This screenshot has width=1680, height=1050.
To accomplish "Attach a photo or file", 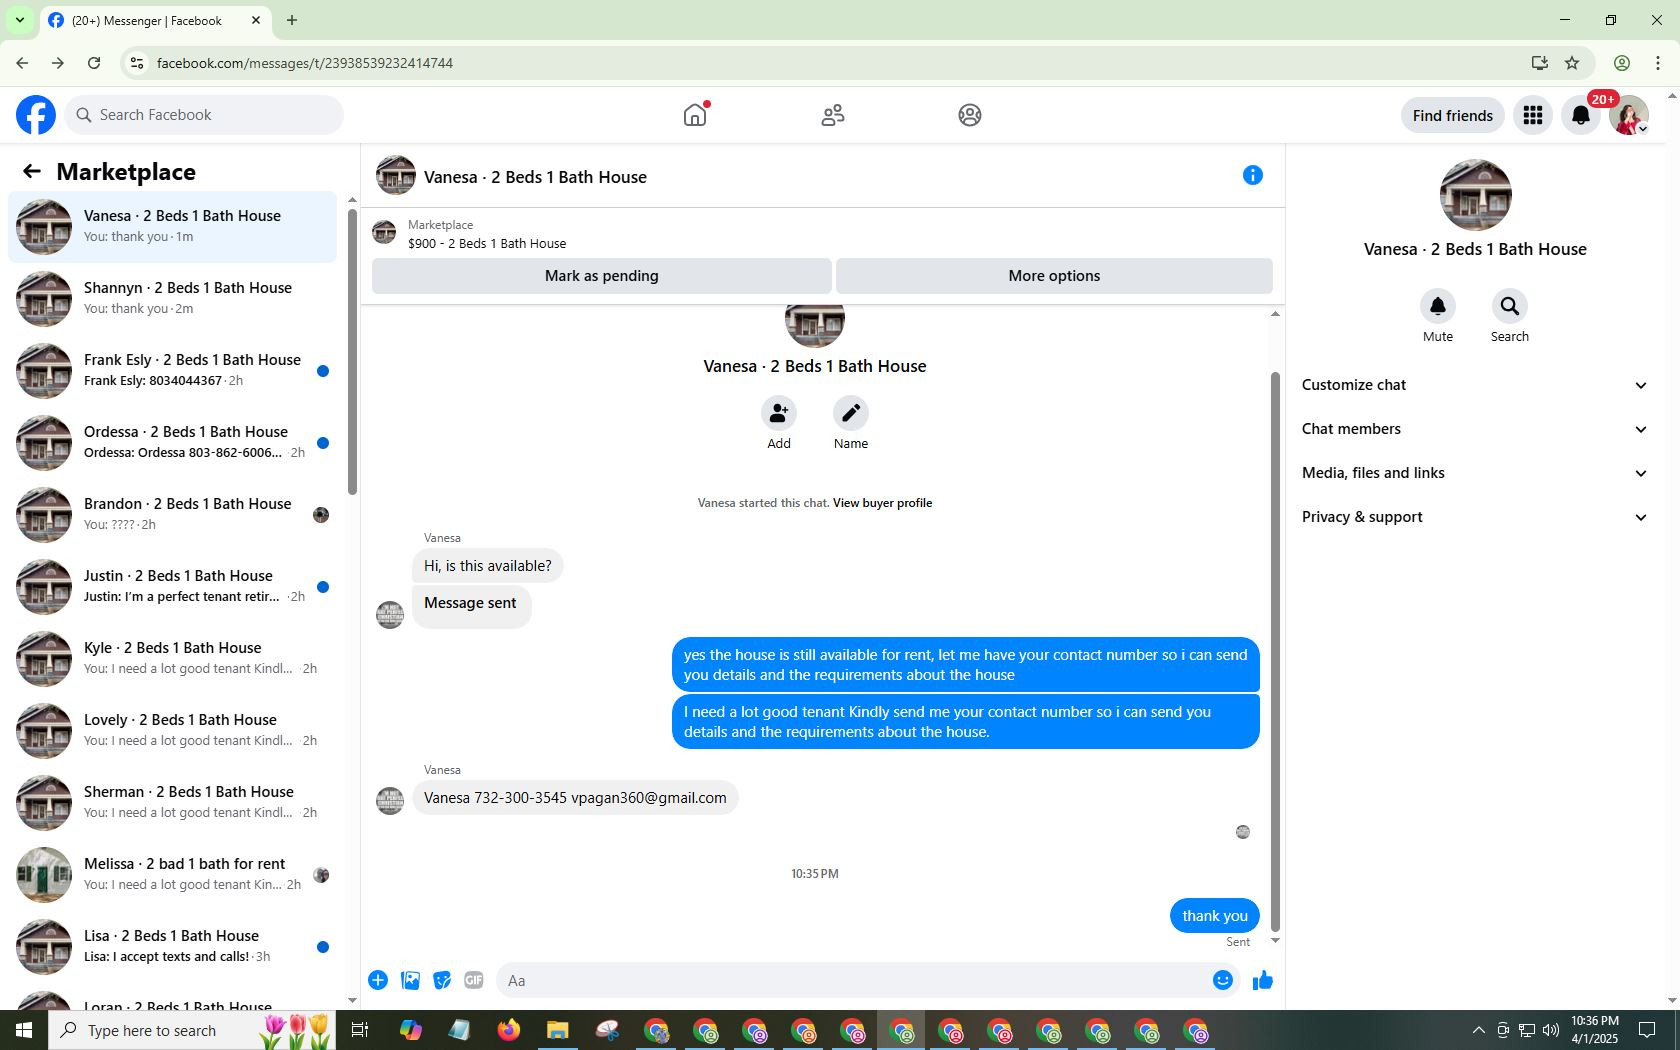I will 410,980.
